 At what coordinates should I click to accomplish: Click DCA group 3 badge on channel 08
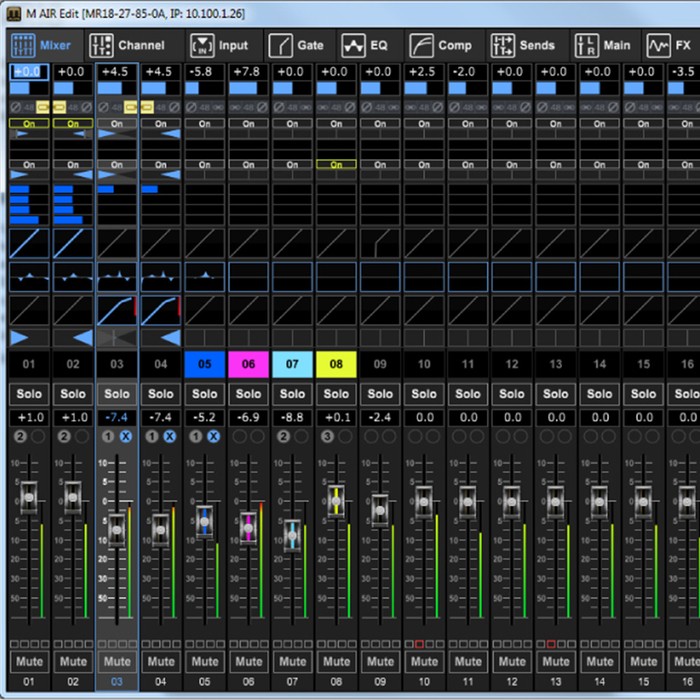327,436
